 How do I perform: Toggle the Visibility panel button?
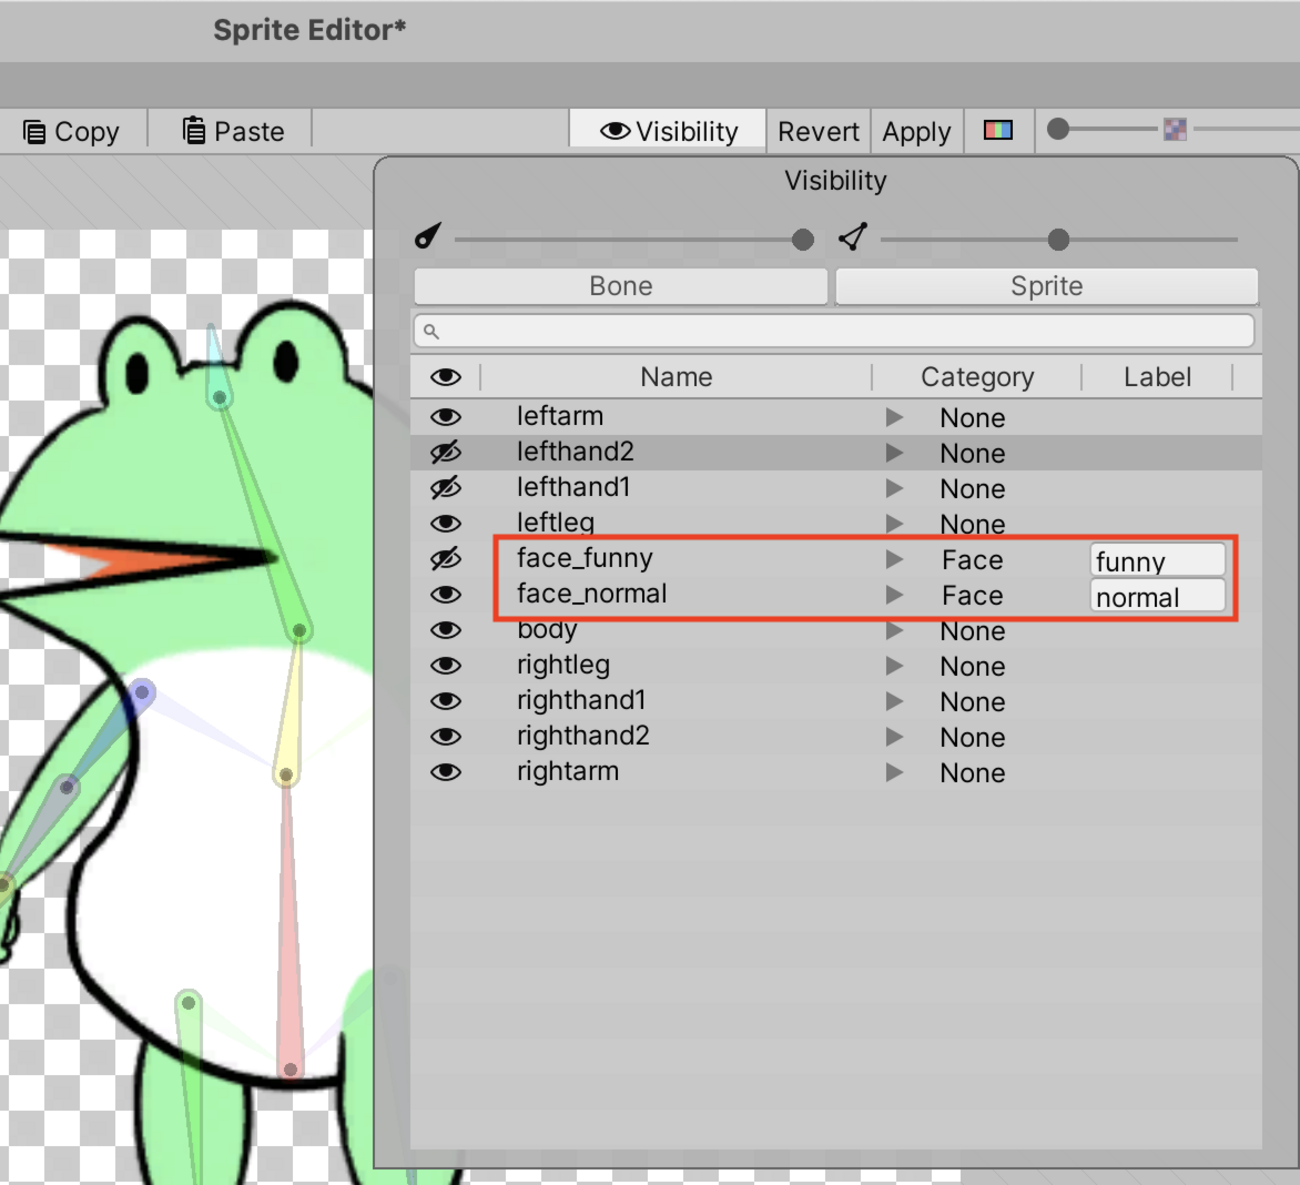[x=668, y=131]
